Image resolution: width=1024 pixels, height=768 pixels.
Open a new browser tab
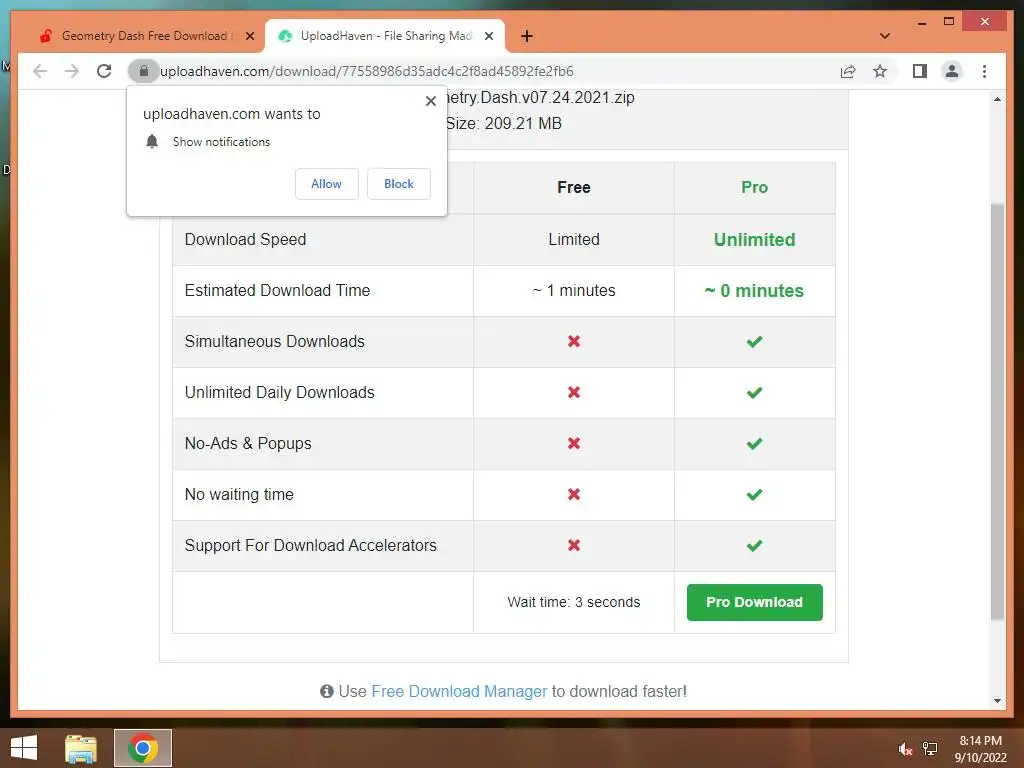(527, 36)
